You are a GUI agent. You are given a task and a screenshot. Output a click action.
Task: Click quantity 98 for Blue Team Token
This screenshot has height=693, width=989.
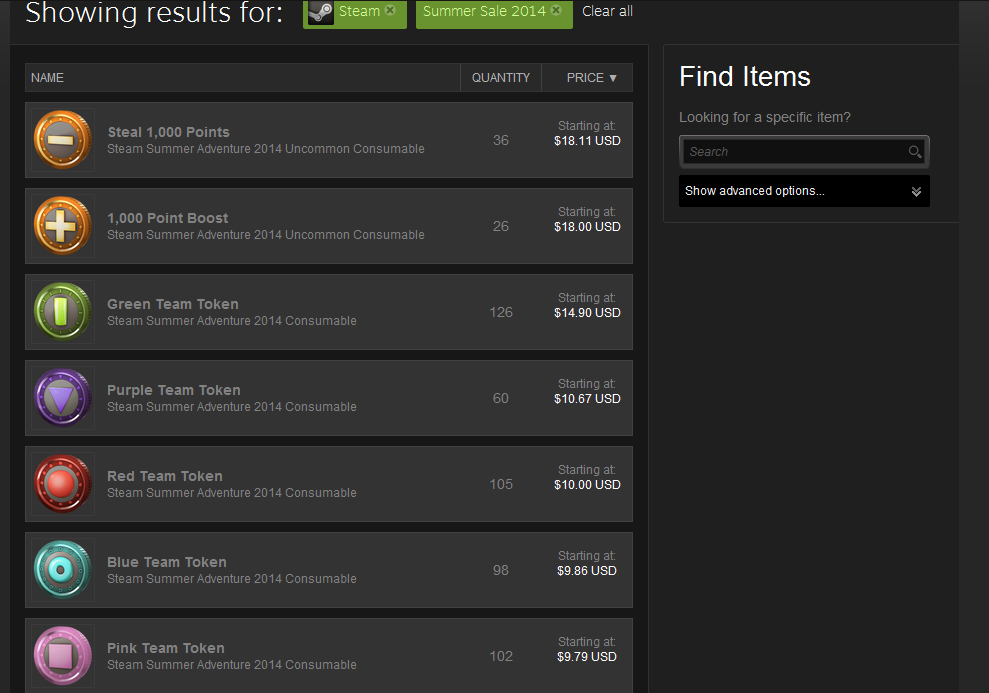pyautogui.click(x=501, y=570)
